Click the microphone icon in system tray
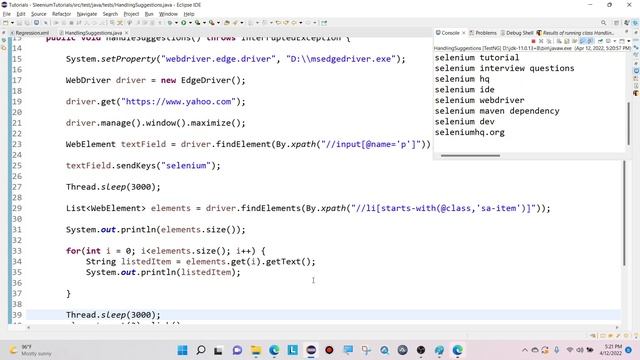Image resolution: width=640 pixels, height=360 pixels. [x=557, y=350]
